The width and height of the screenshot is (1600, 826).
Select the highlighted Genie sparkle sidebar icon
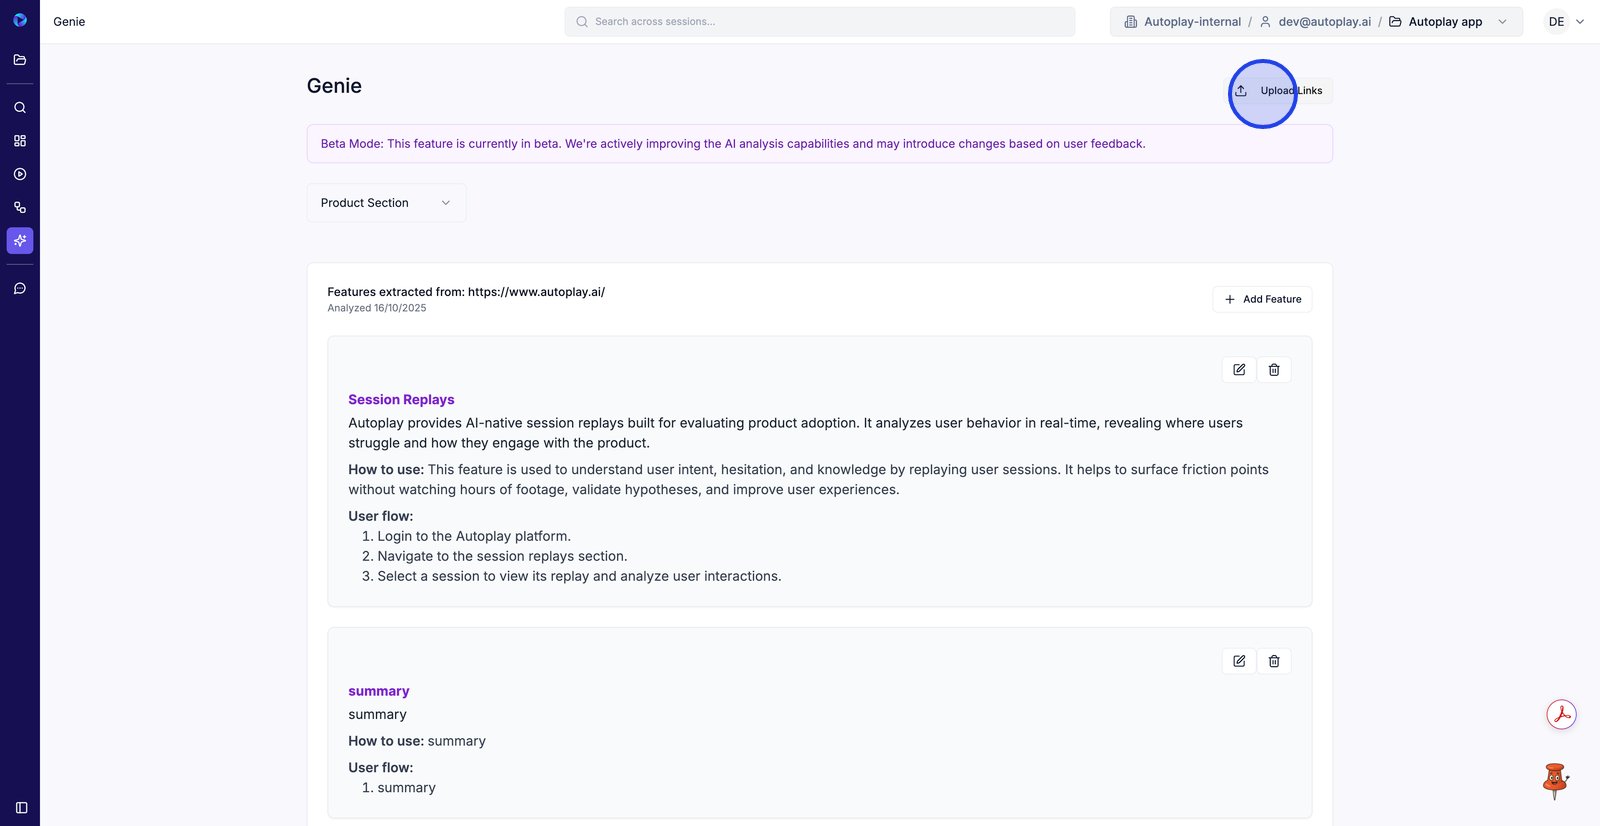[x=20, y=241]
